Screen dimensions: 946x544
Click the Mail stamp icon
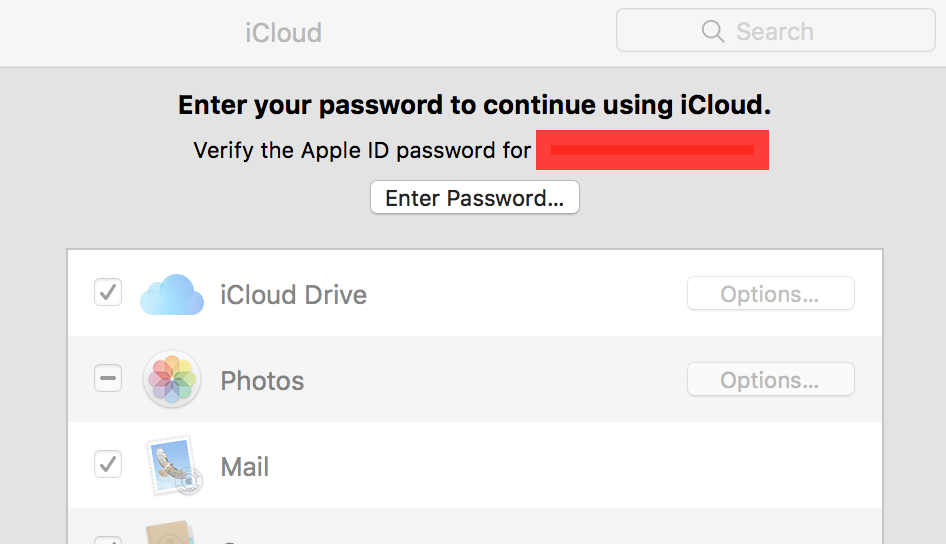174,466
